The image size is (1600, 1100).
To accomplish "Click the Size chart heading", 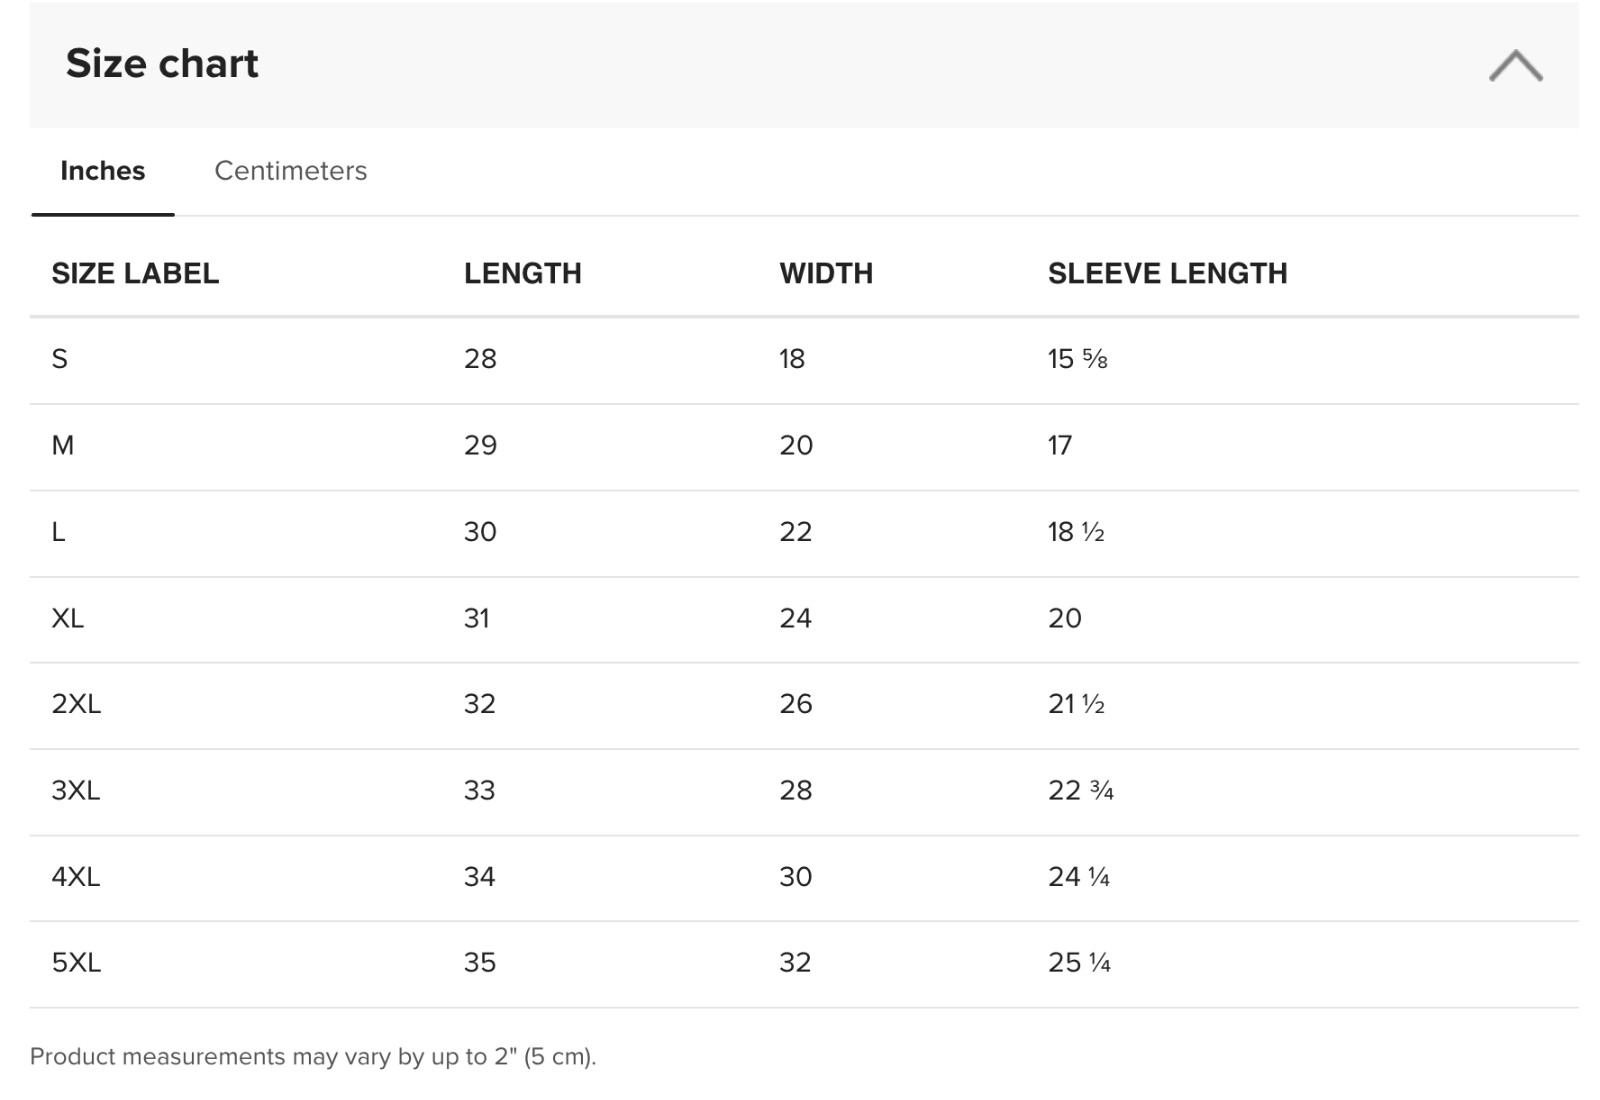I will click(162, 64).
